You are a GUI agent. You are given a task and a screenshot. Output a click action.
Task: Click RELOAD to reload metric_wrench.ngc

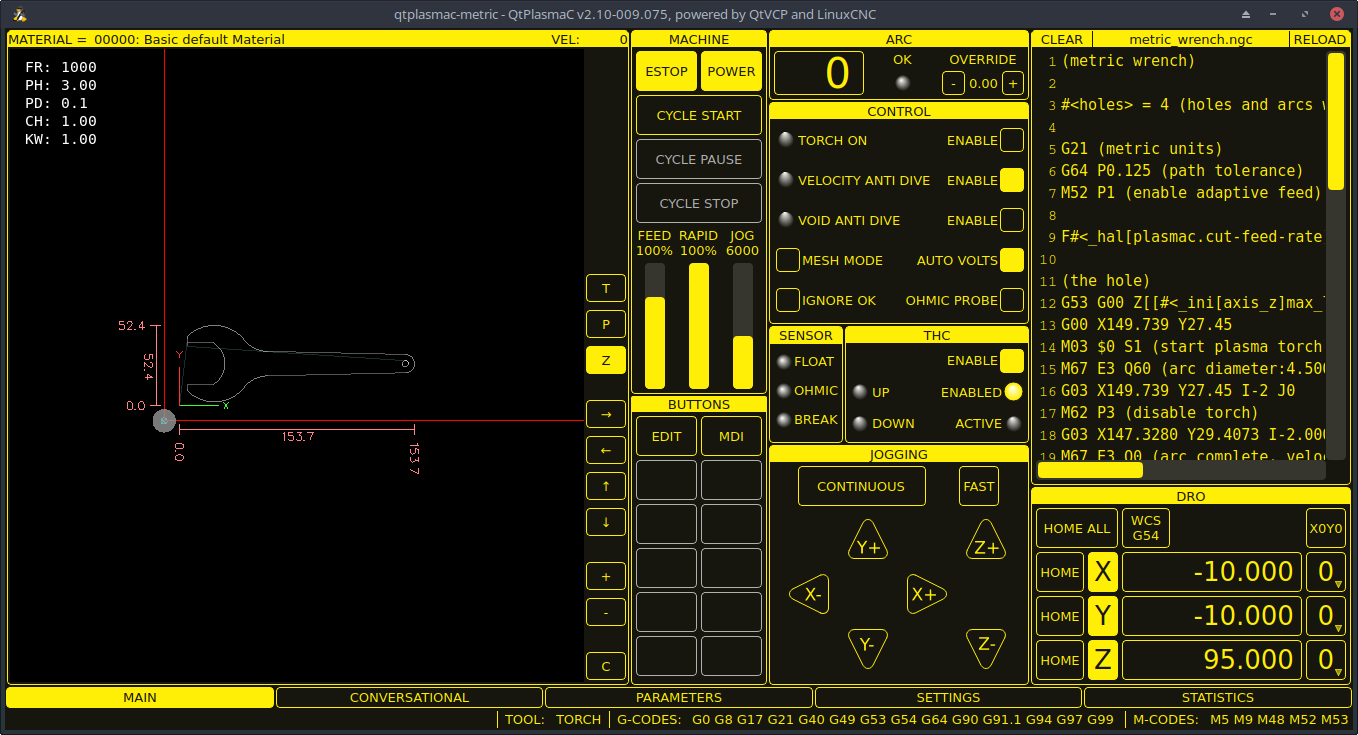click(x=1318, y=39)
